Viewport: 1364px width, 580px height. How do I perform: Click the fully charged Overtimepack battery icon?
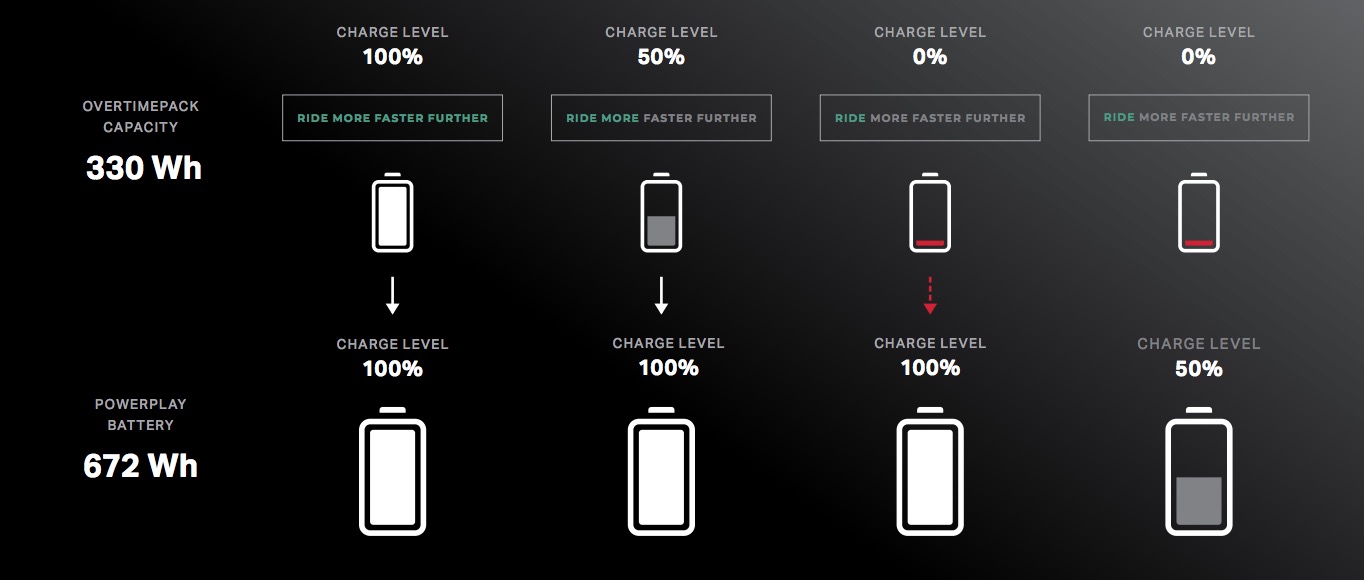click(x=393, y=214)
